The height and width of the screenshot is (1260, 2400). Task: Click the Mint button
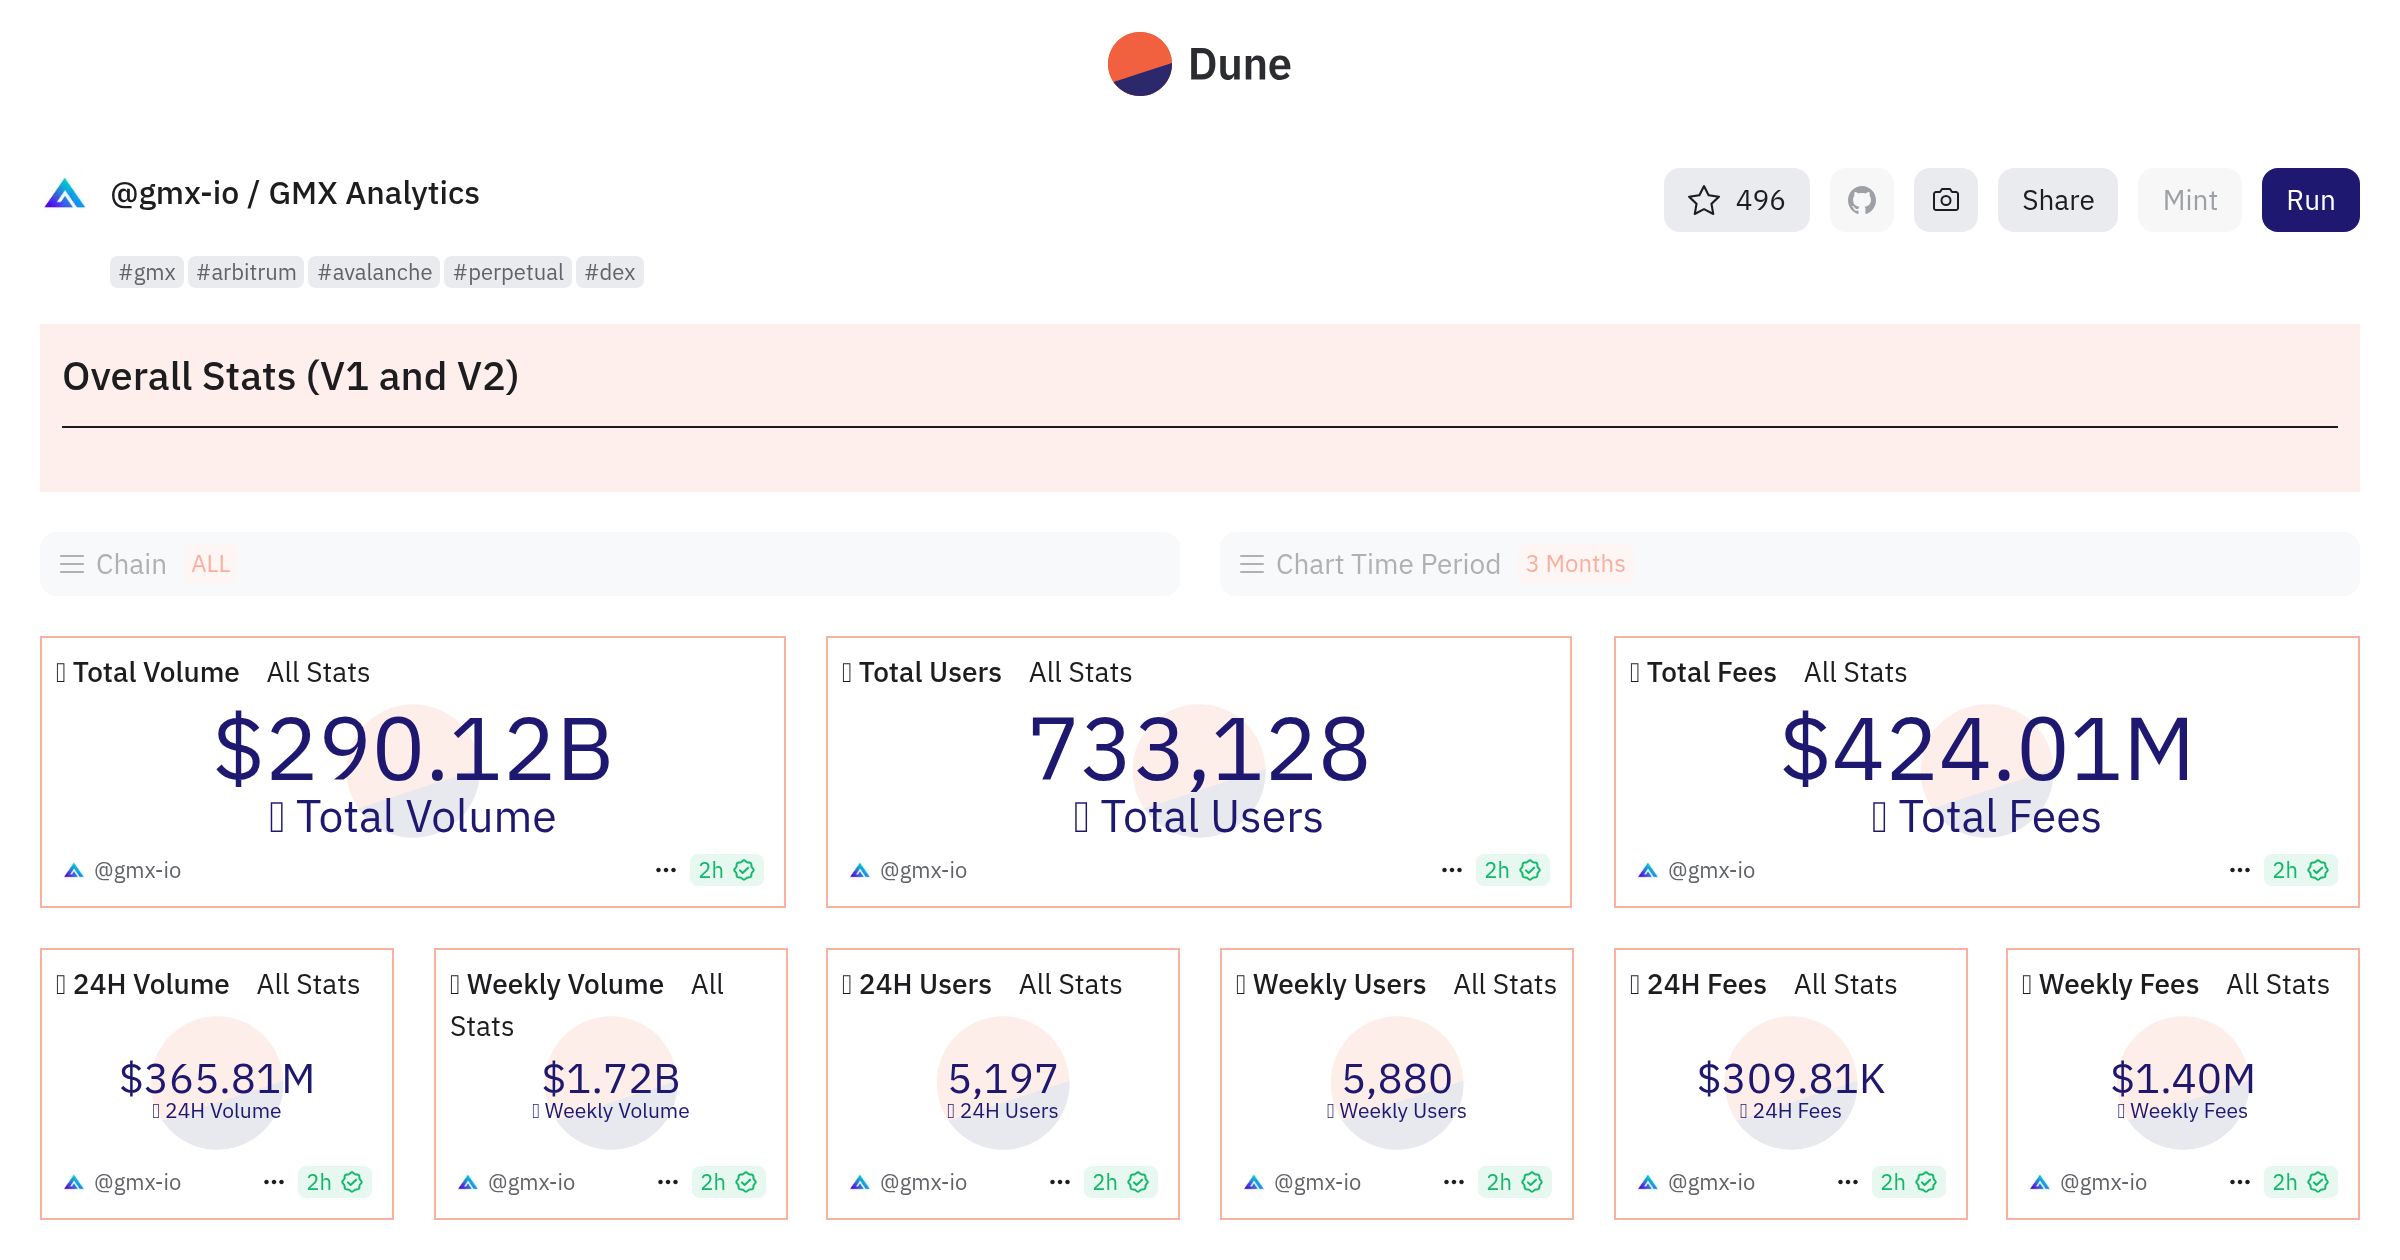pyautogui.click(x=2189, y=200)
